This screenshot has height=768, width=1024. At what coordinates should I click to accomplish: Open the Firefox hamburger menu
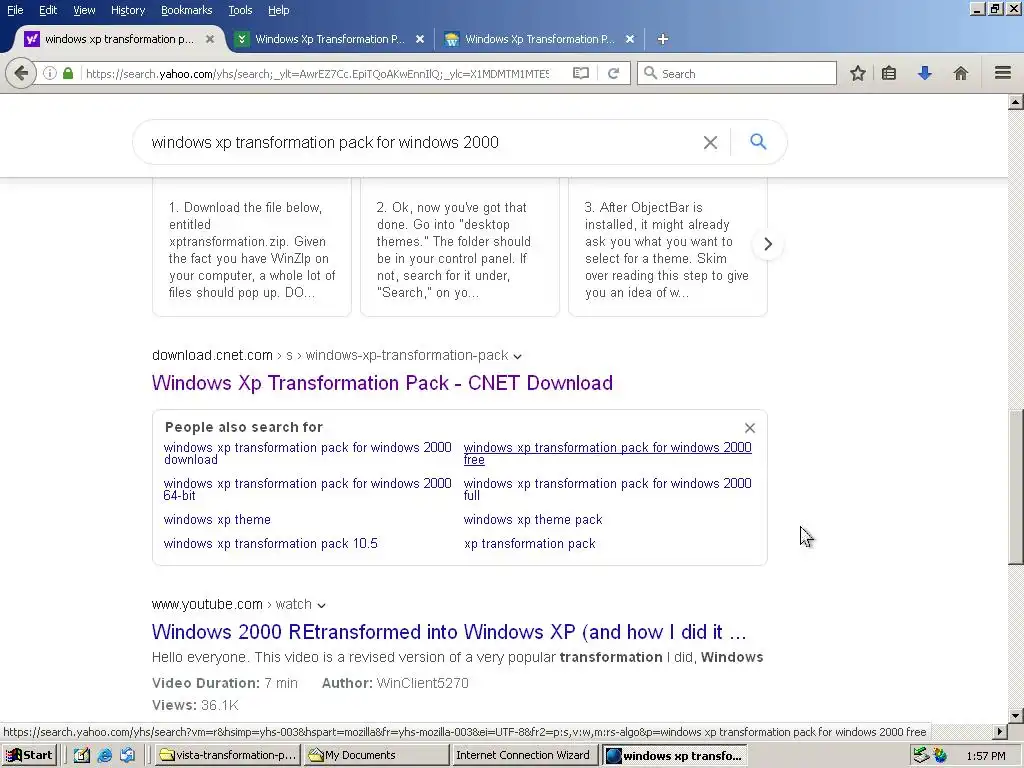[1002, 73]
